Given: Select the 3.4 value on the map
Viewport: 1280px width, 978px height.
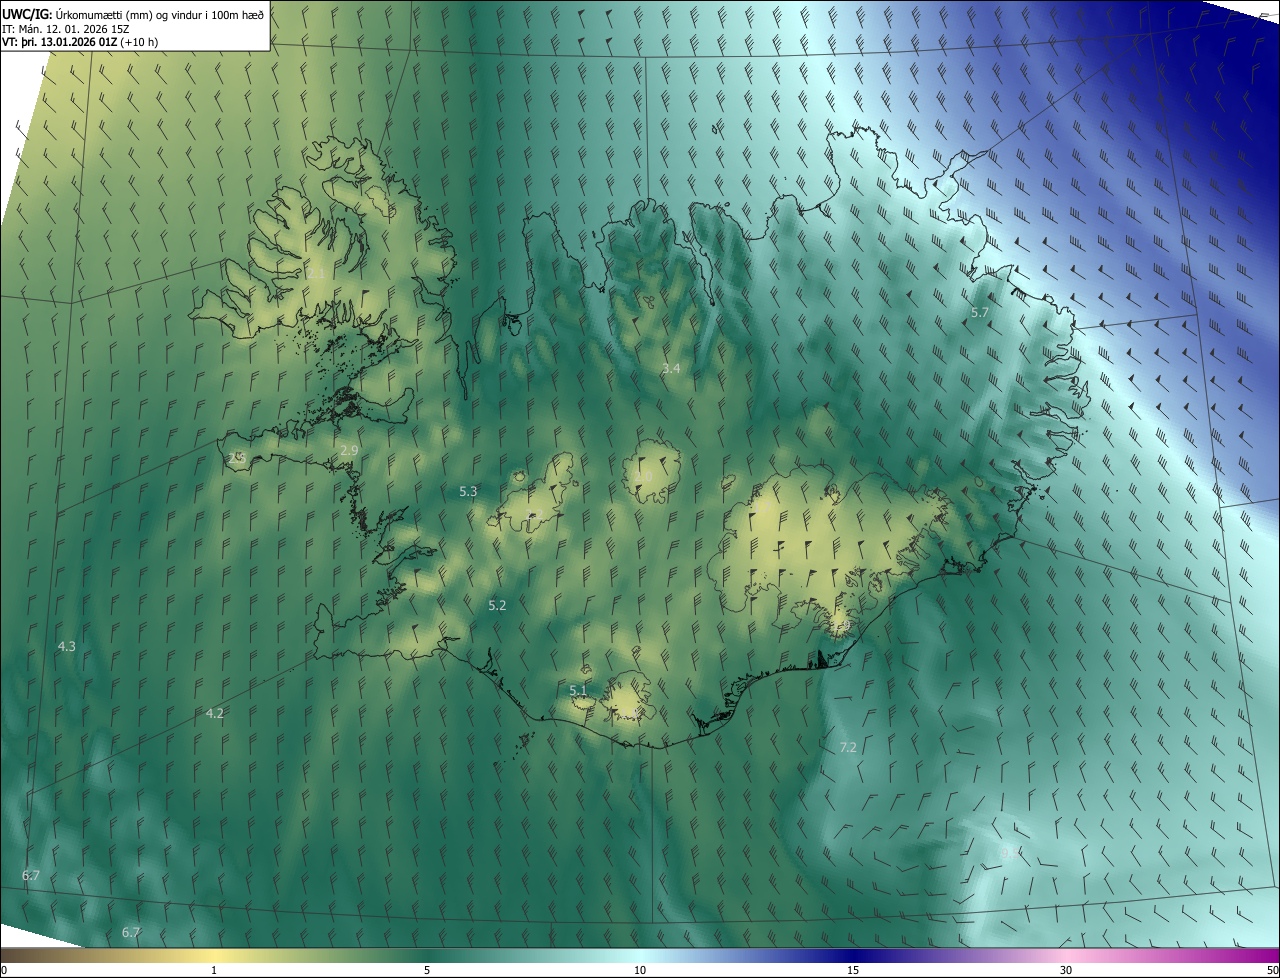Looking at the screenshot, I should tap(671, 369).
